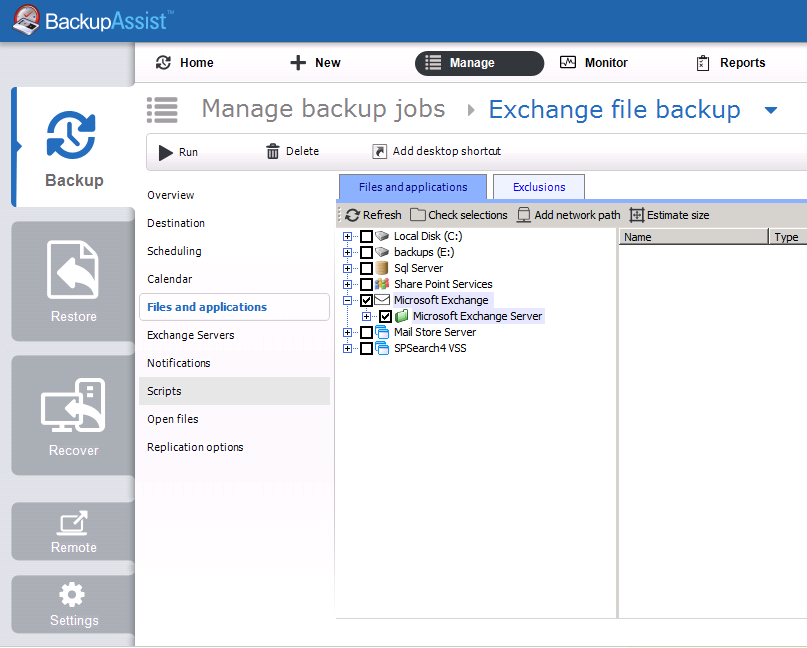Click the Reports clipboard icon
807x648 pixels.
tap(703, 63)
